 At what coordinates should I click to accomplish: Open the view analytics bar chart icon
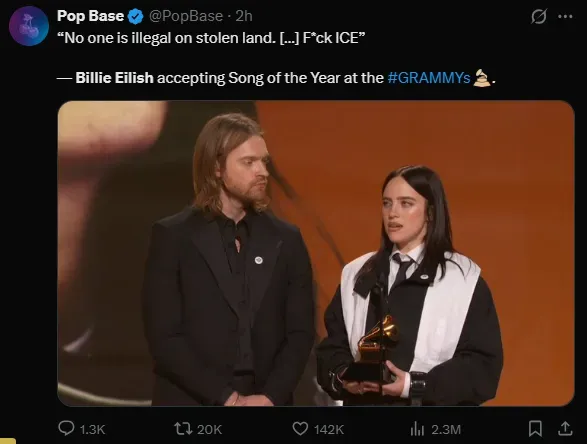click(x=417, y=429)
